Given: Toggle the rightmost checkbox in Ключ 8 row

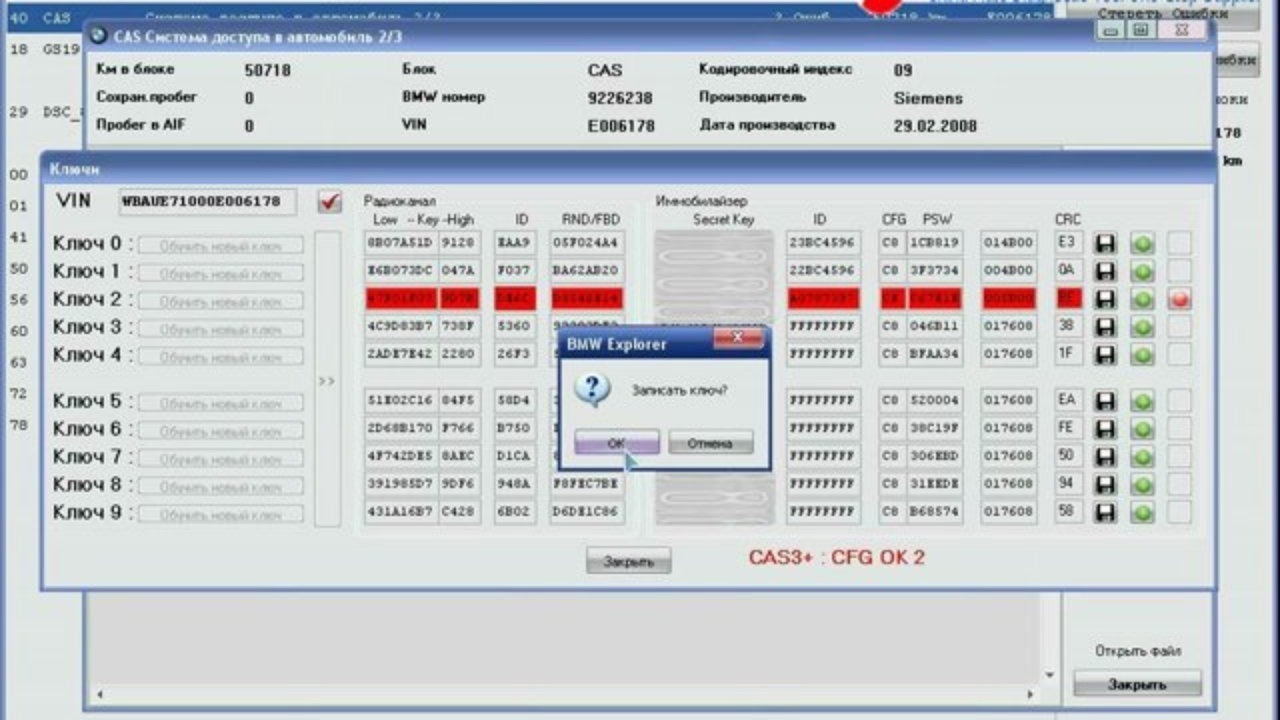Looking at the screenshot, I should (1180, 485).
